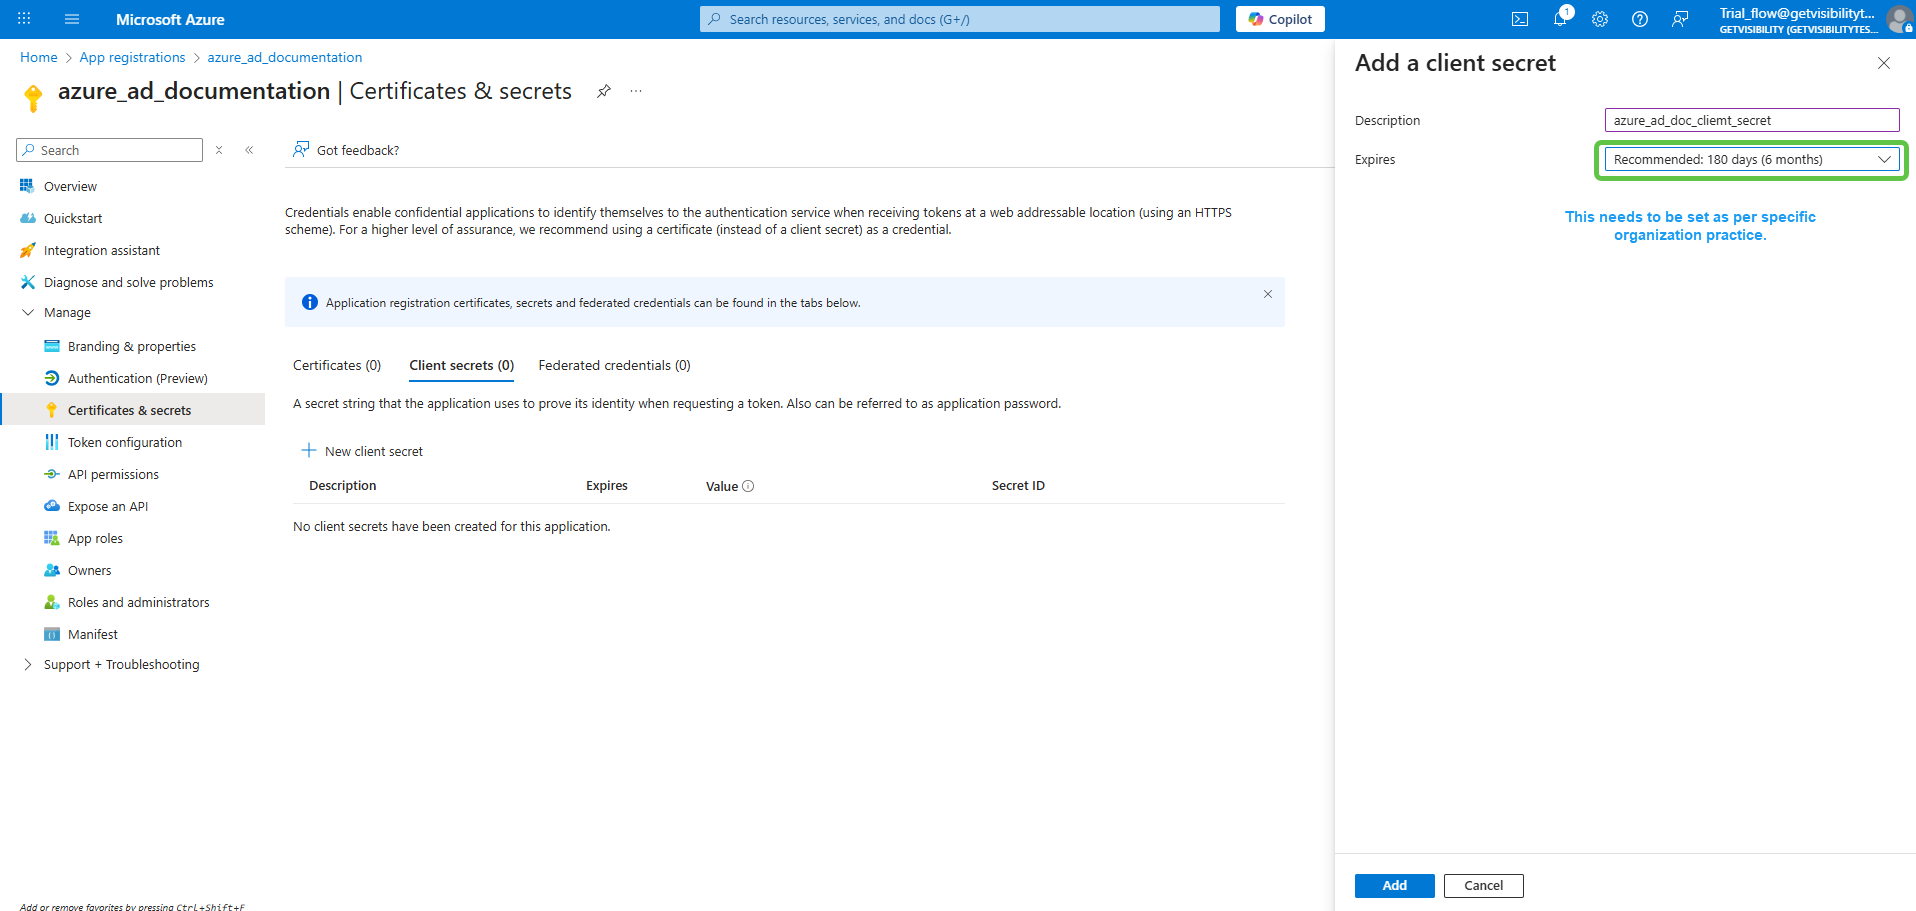Dismiss the blue information banner
Screen dimensions: 1916x911
[x=1267, y=294]
